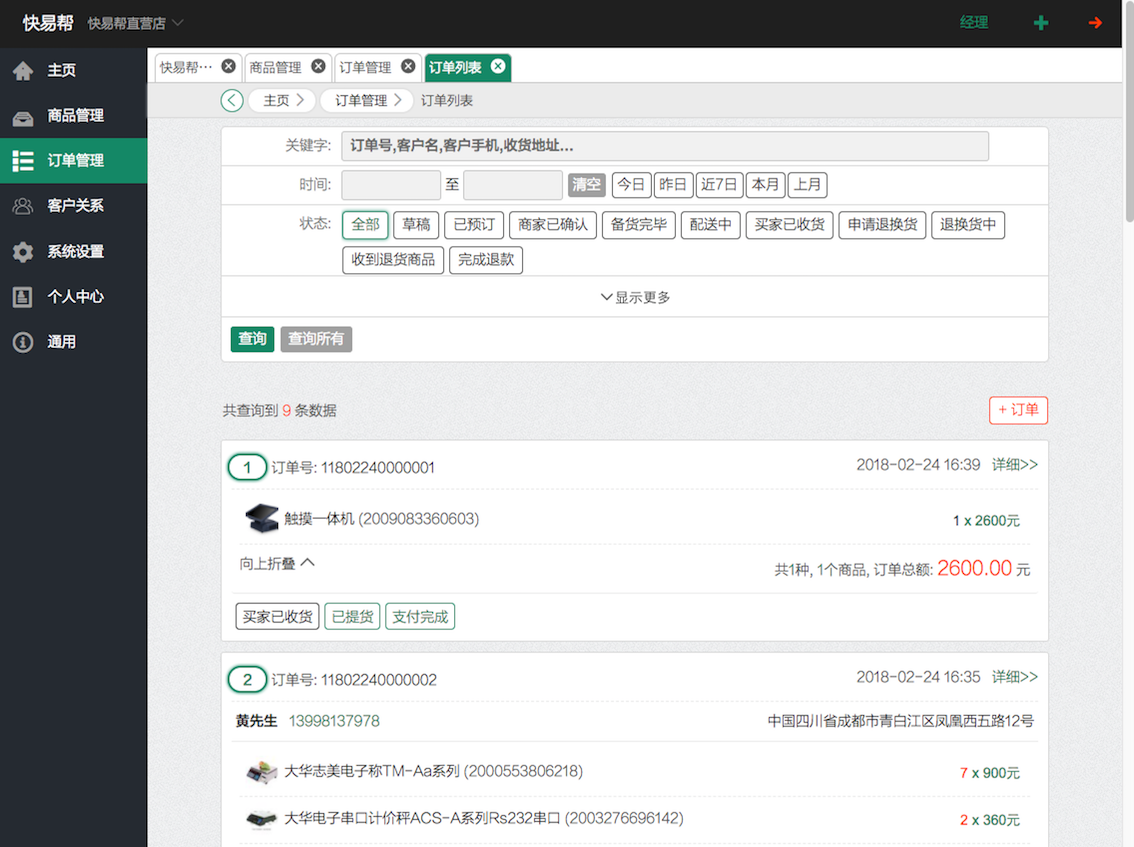This screenshot has height=847, width=1134.
Task: Select the 草稿 status filter
Action: pos(416,225)
